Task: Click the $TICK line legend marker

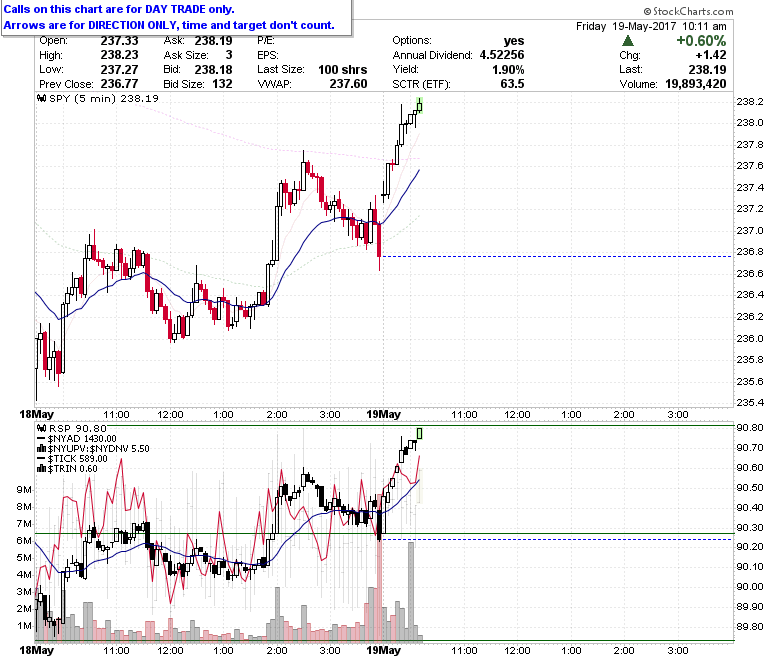Action: pyautogui.click(x=41, y=459)
